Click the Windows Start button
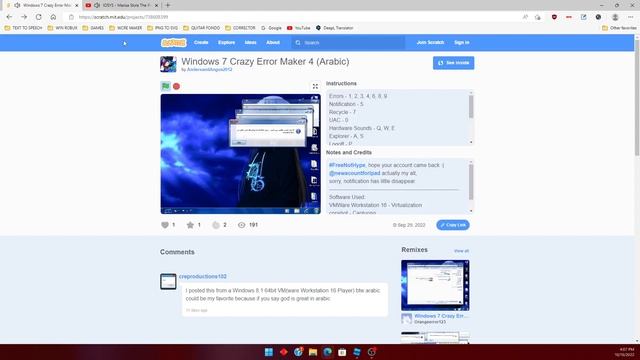The image size is (640, 360). click(x=269, y=352)
